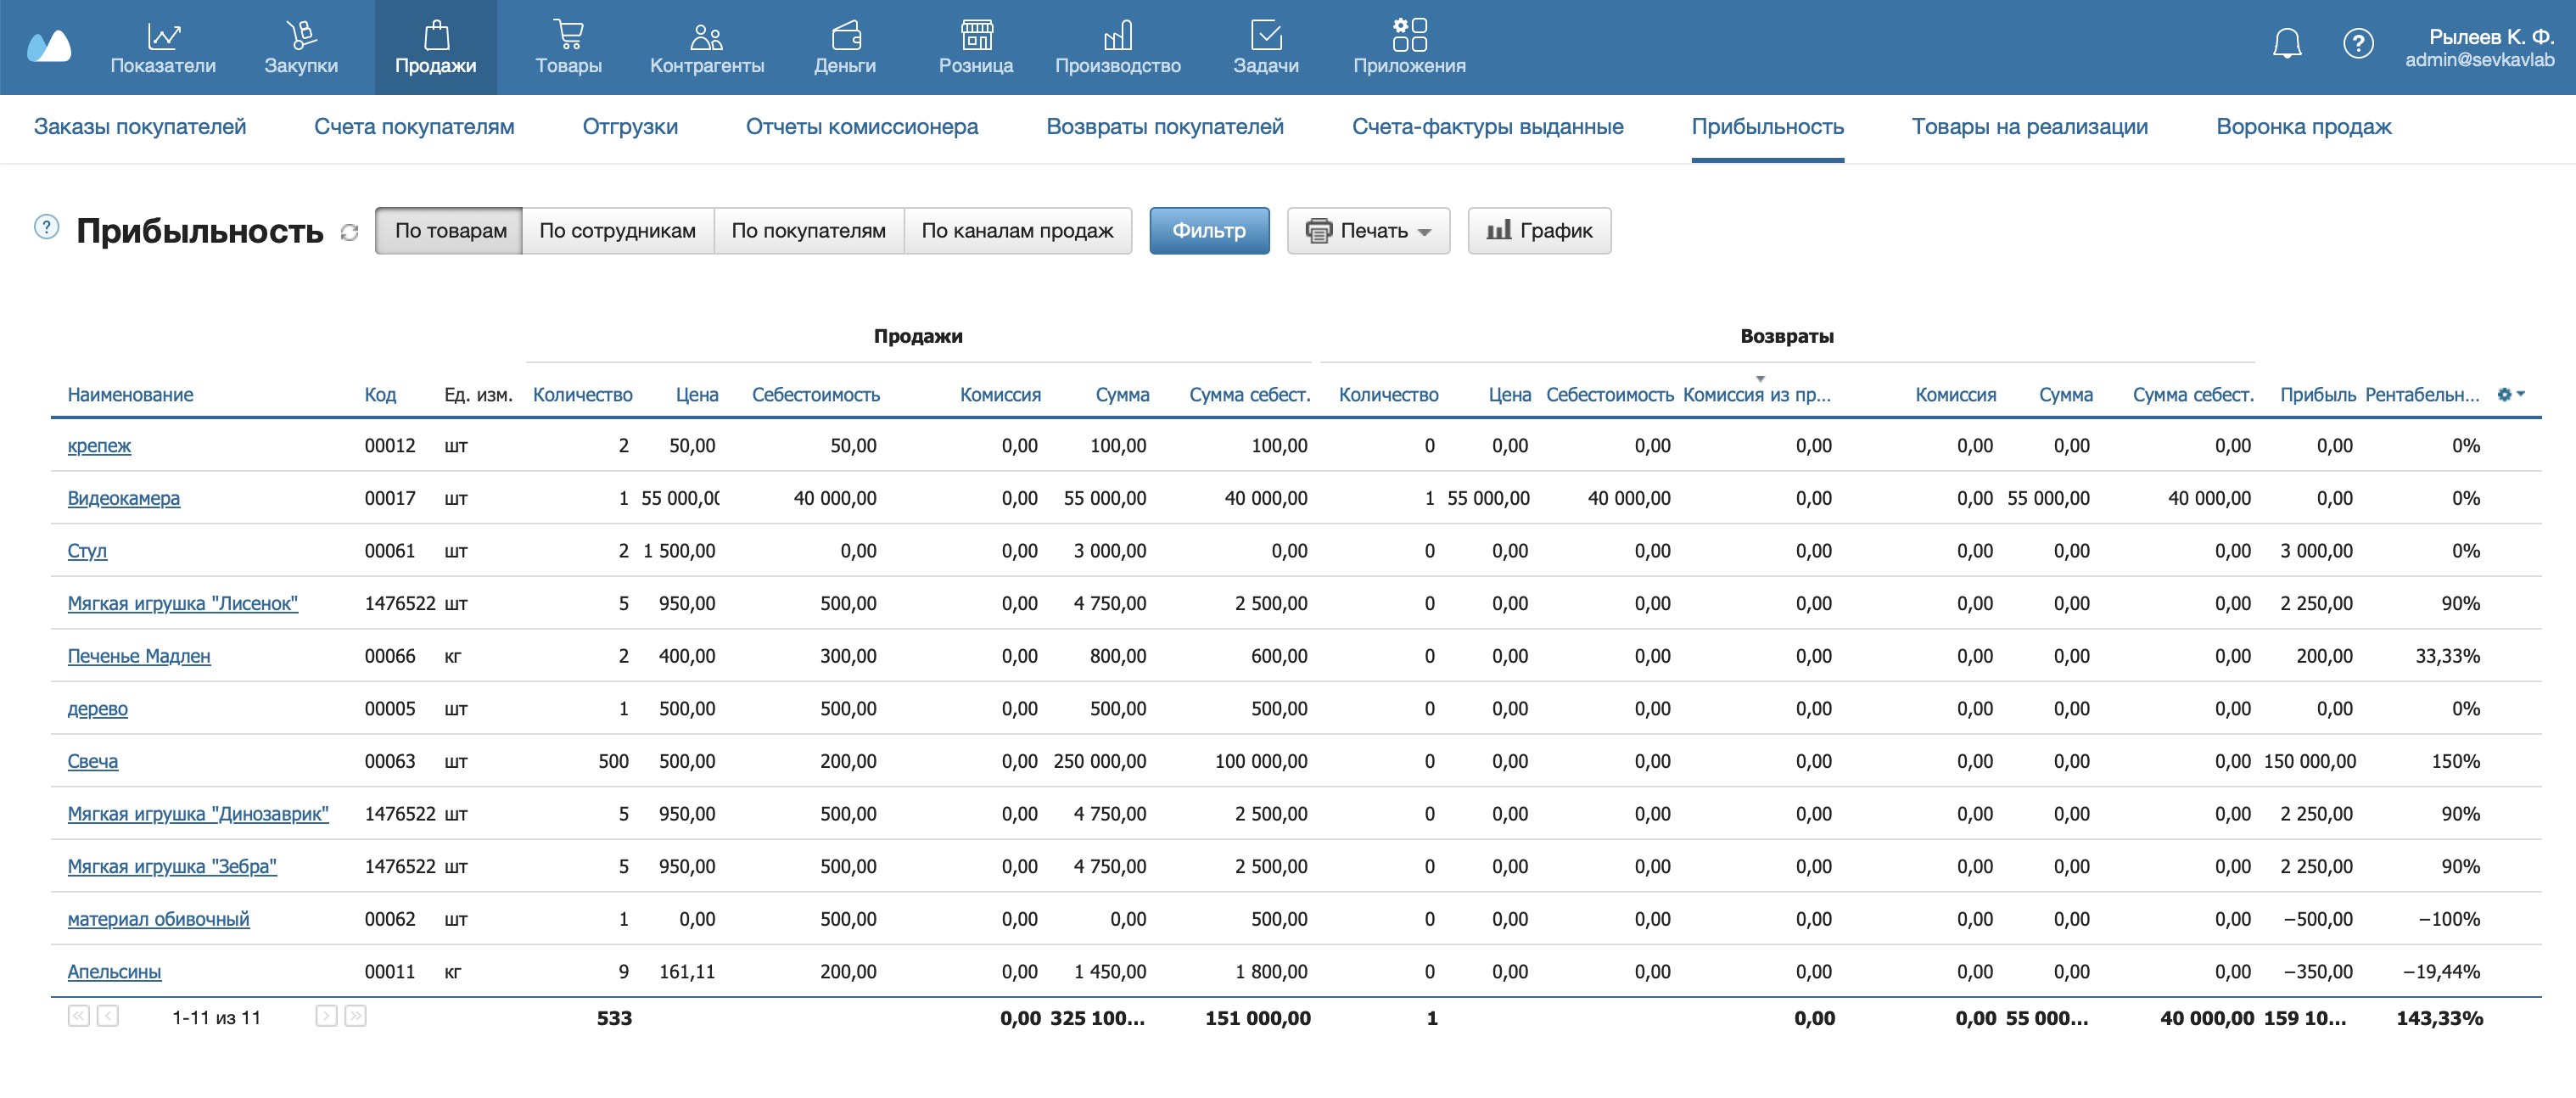Open notifications bell

click(x=2286, y=43)
